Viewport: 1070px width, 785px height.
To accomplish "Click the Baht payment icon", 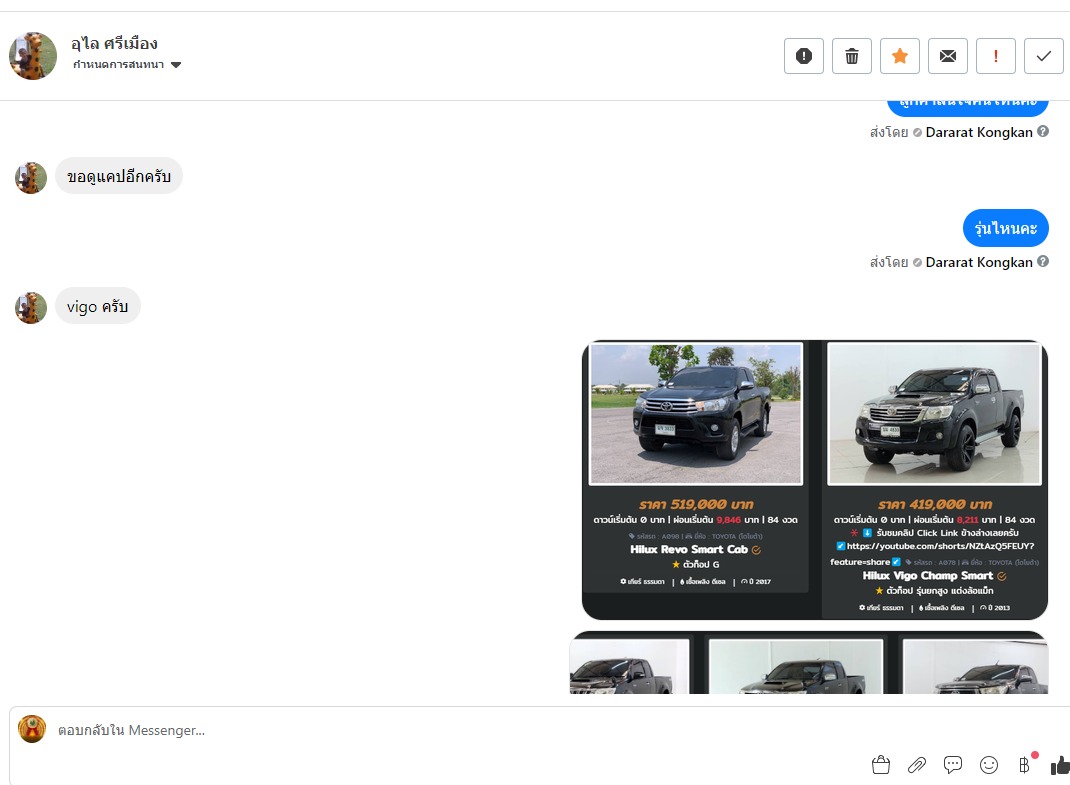I will pos(1024,765).
